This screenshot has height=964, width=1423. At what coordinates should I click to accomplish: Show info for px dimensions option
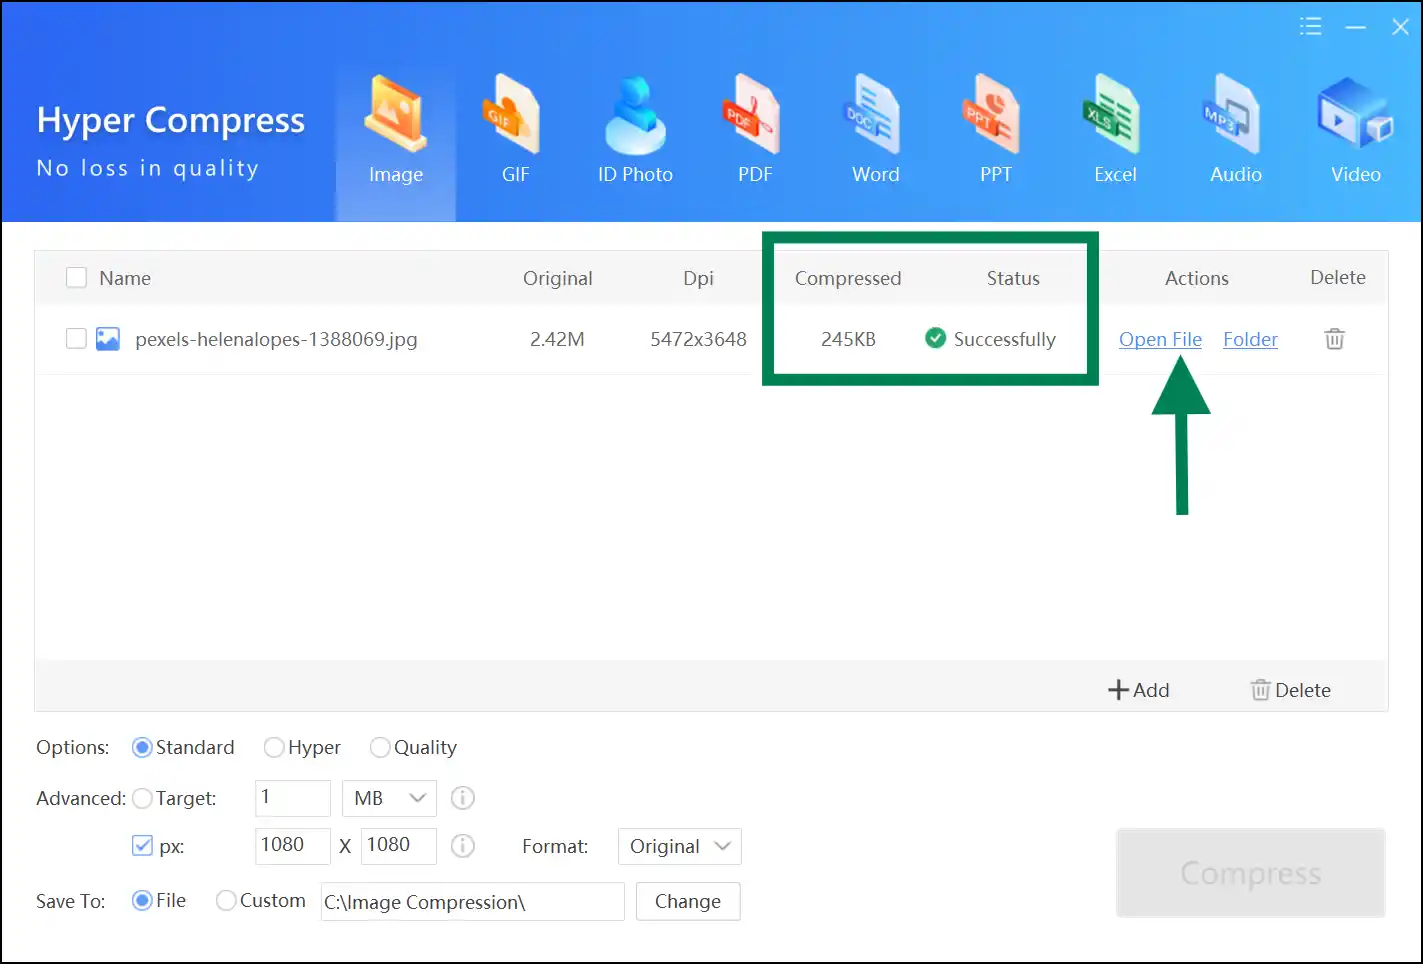(462, 846)
